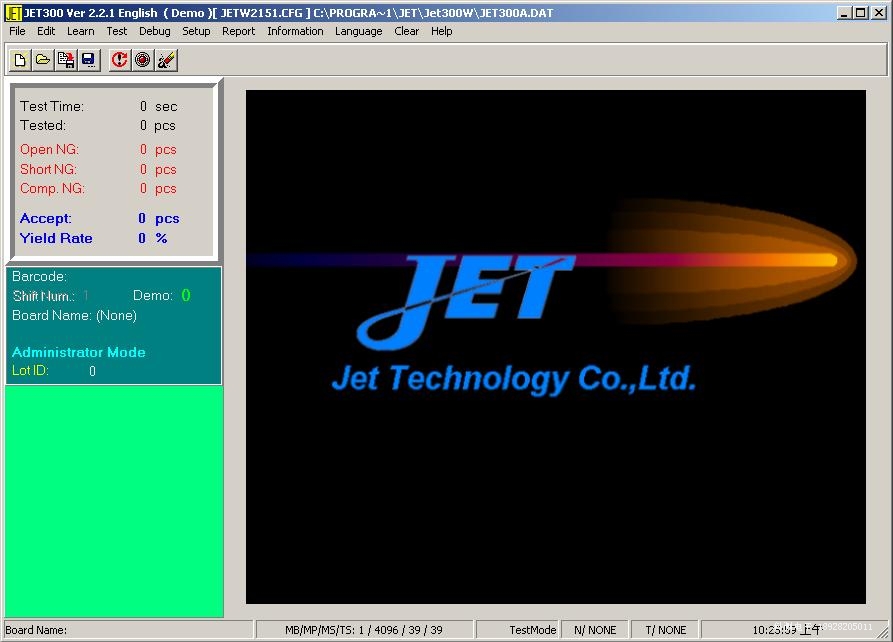This screenshot has width=893, height=642.
Task: Click the eraser toolbar icon
Action: pos(166,60)
